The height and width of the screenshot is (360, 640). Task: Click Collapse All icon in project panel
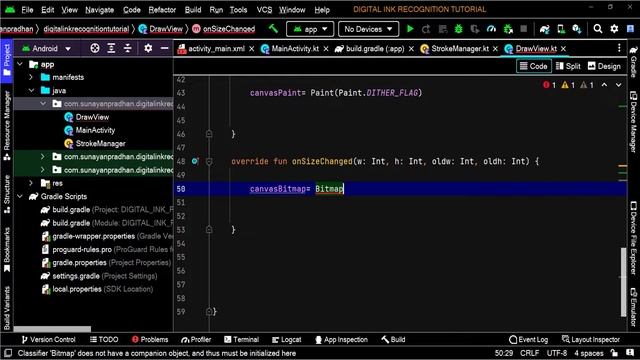pyautogui.click(x=128, y=48)
